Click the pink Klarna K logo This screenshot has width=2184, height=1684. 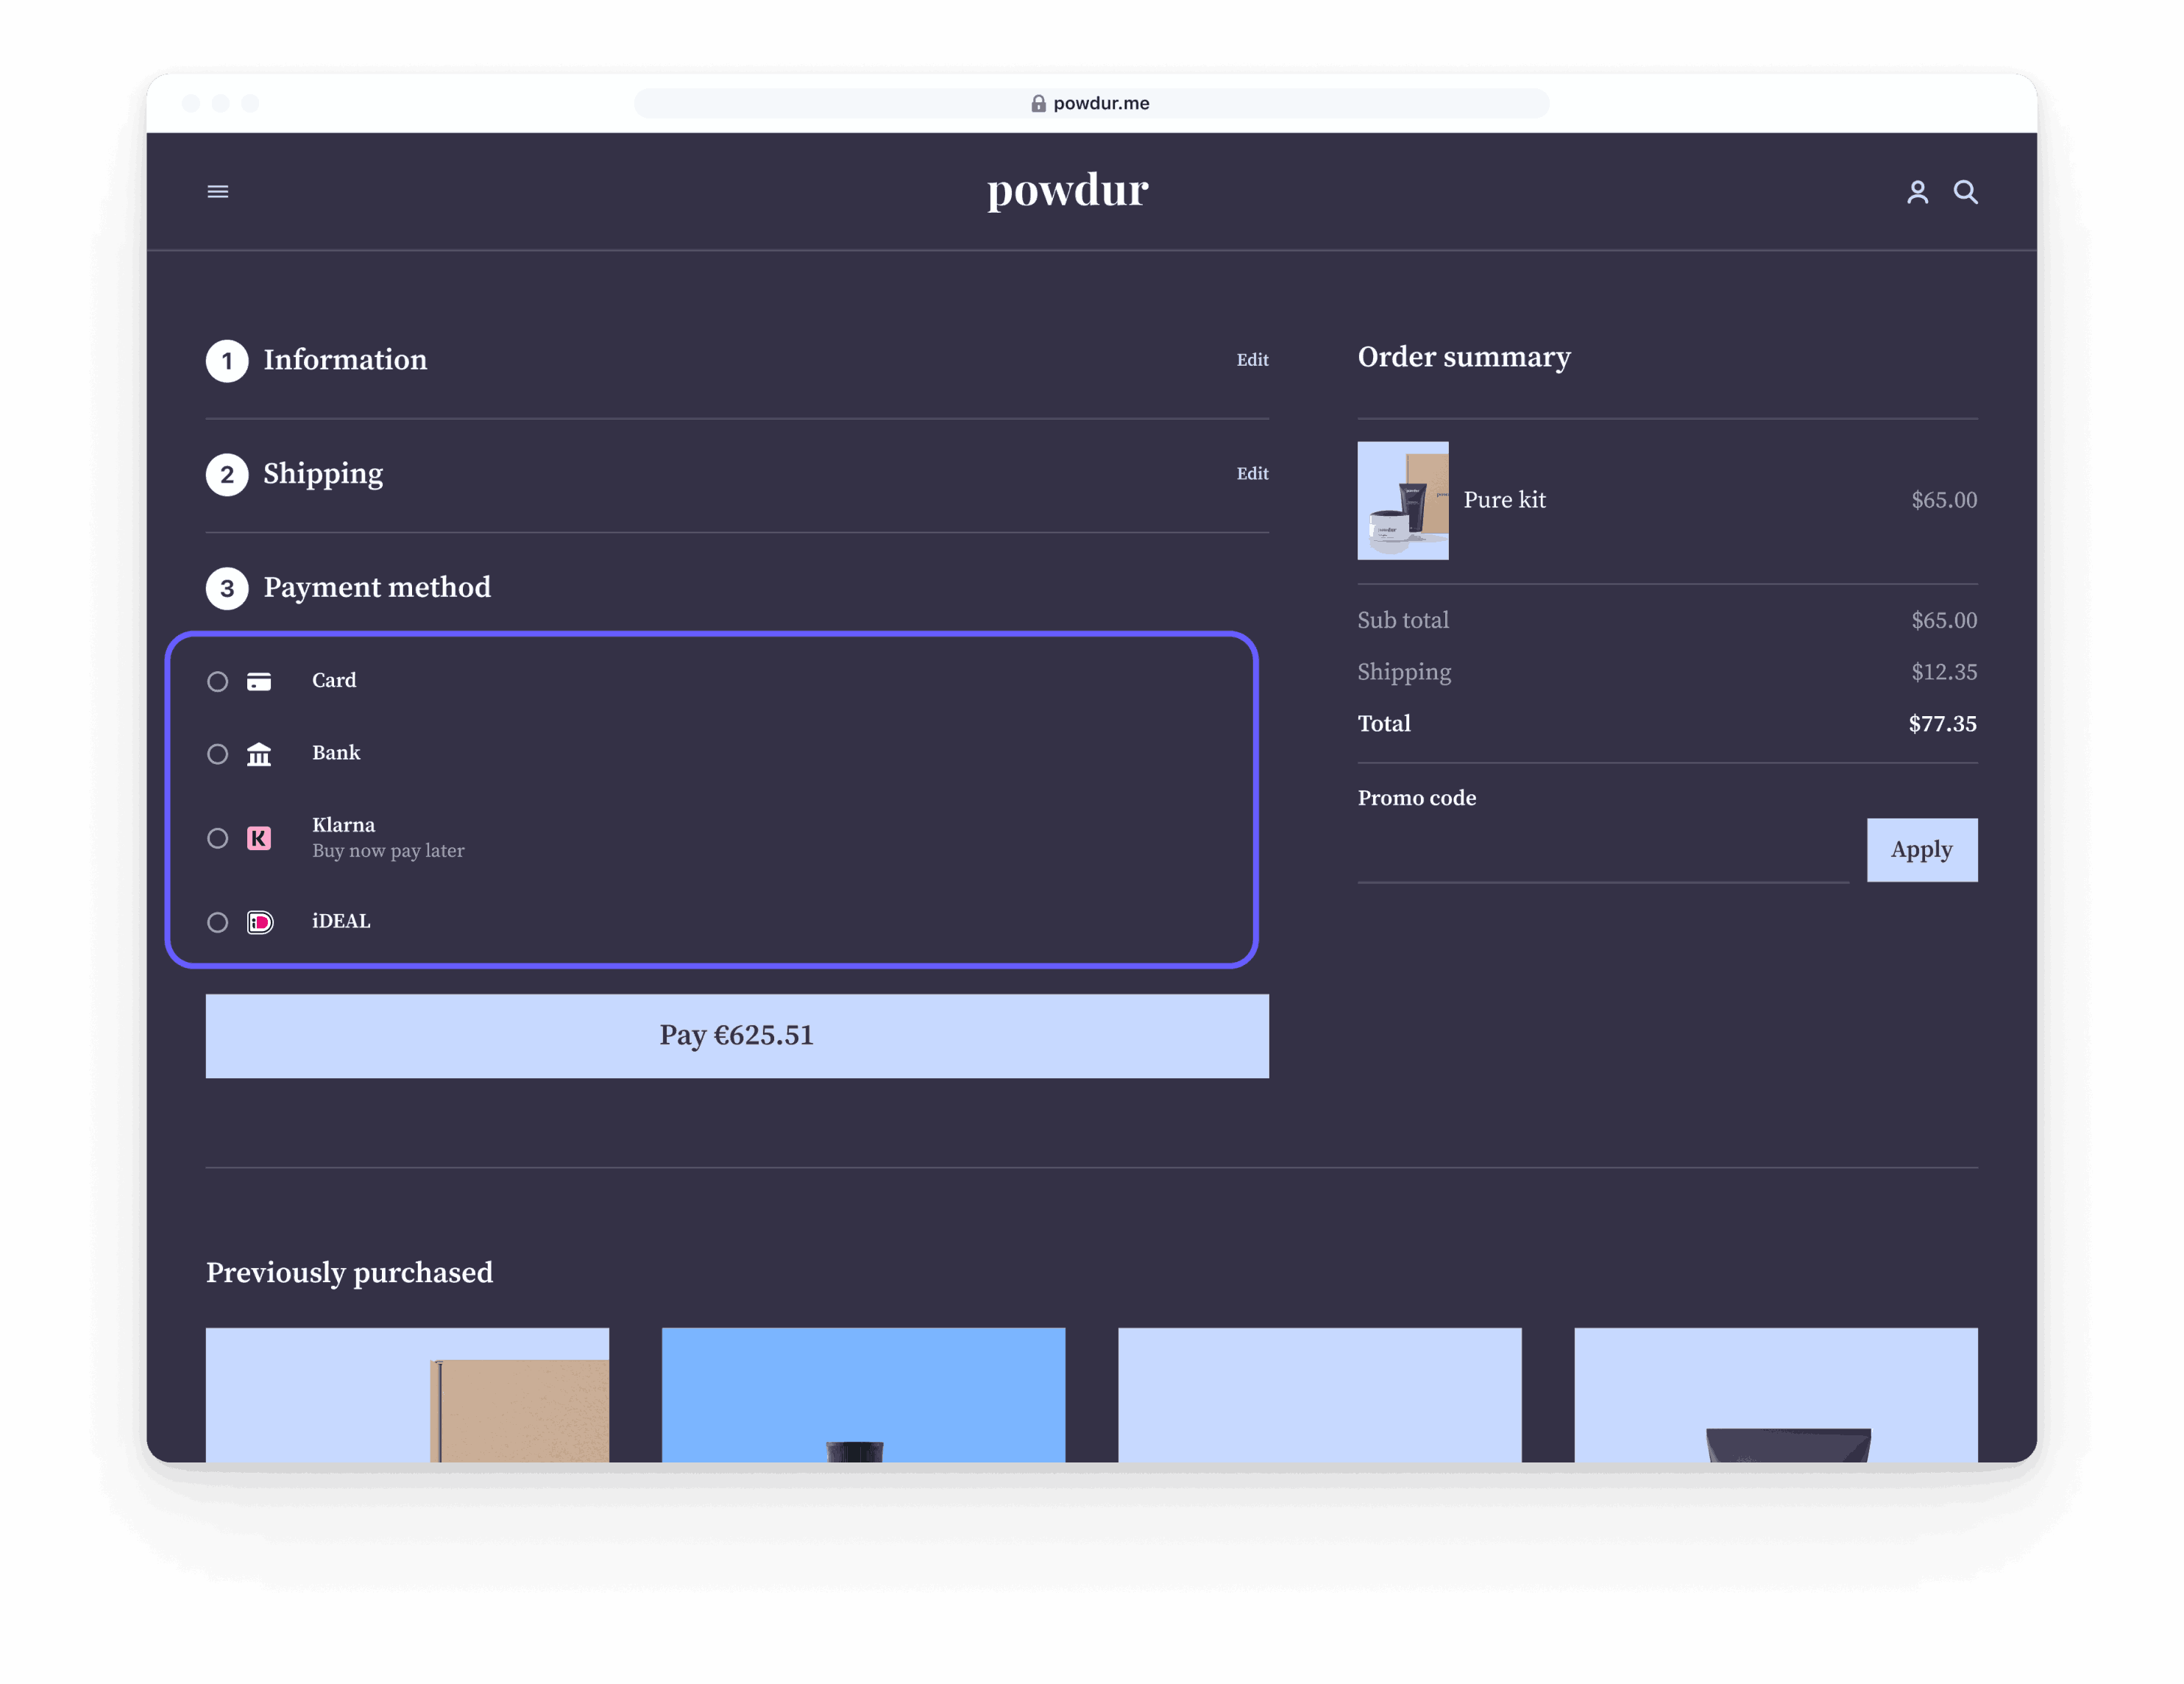tap(259, 838)
